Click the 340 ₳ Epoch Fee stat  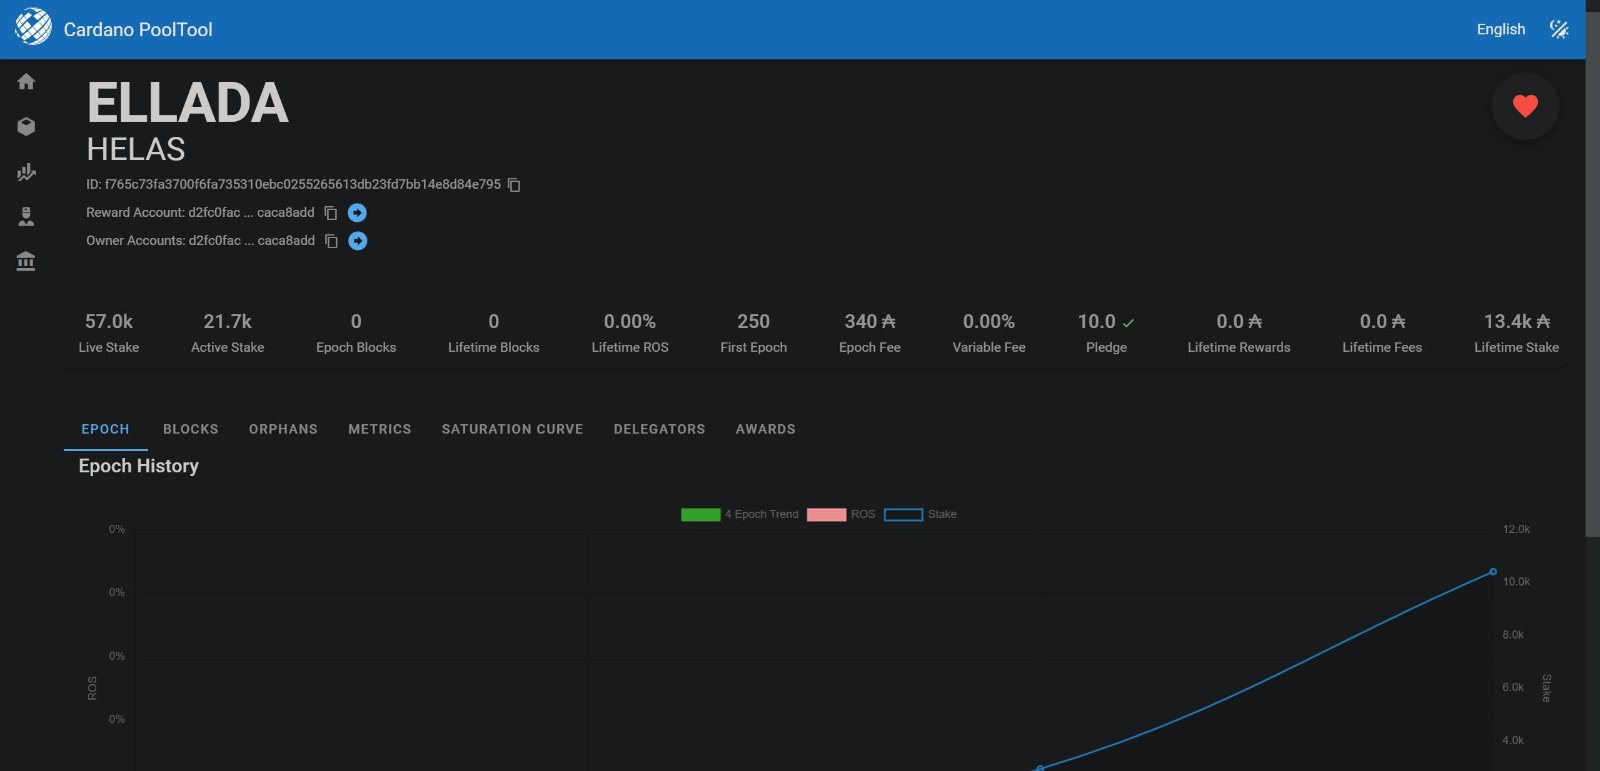coord(870,333)
